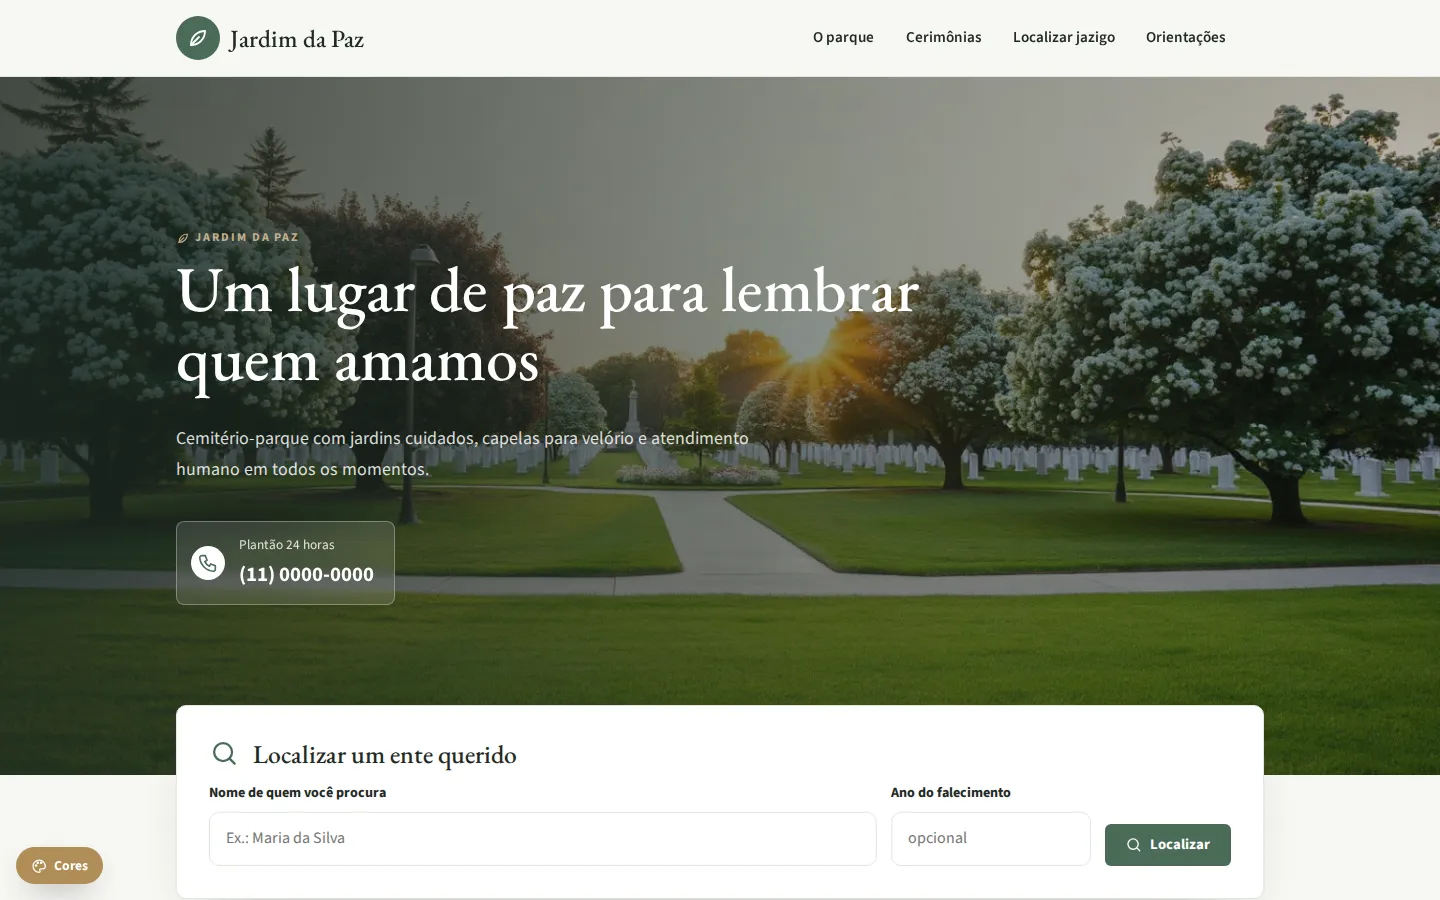Click the "Ano do falecimento" field label
Screen dimensions: 1440x900
951,792
